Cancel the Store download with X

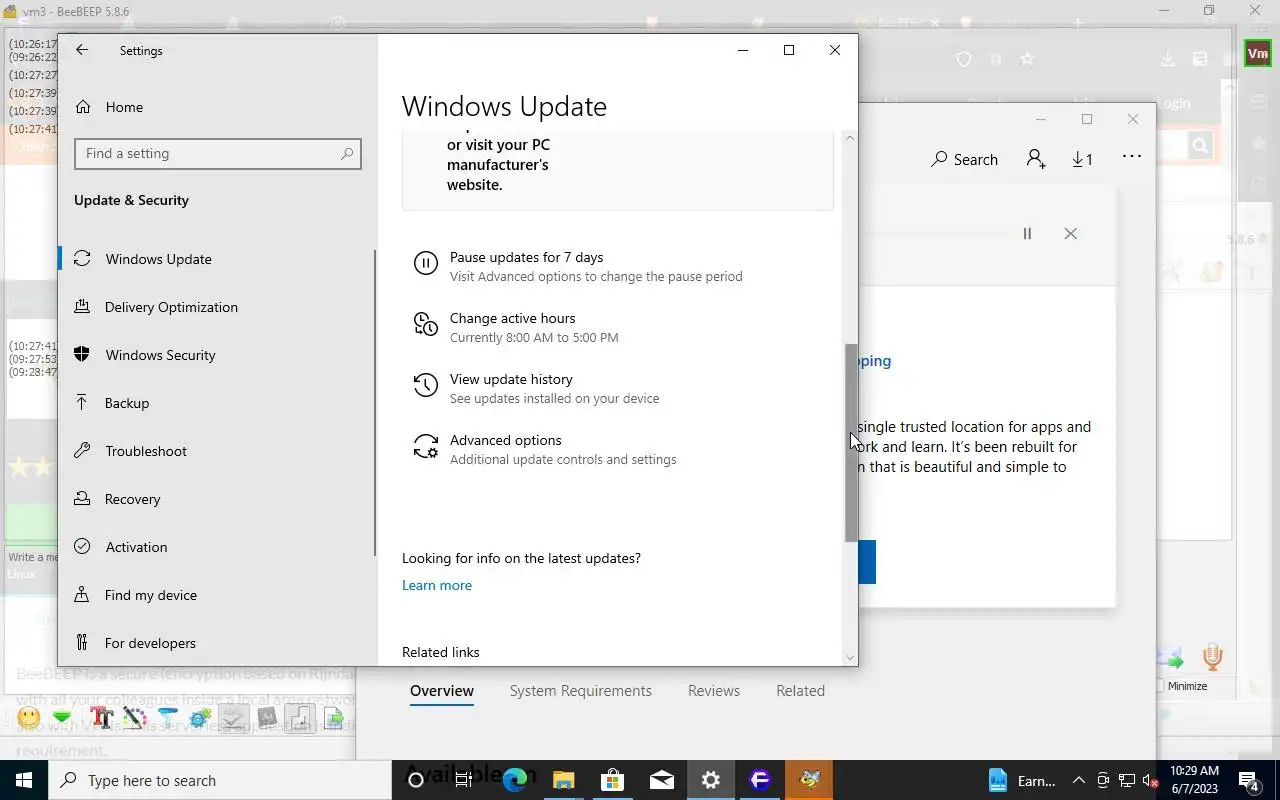pos(1070,233)
